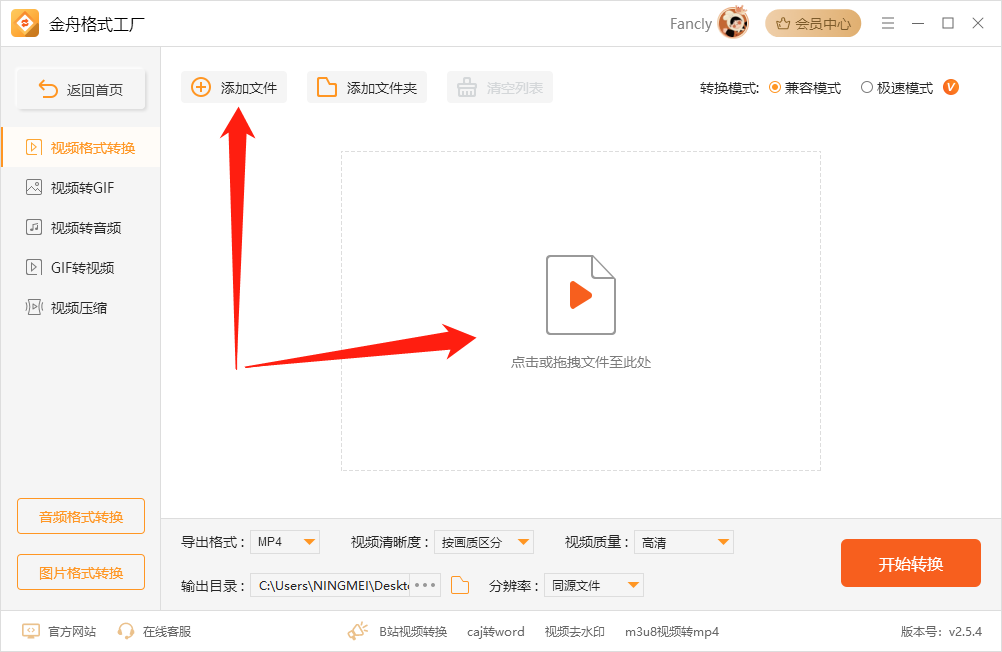Expand the 导出格式 MP4 dropdown

[284, 542]
